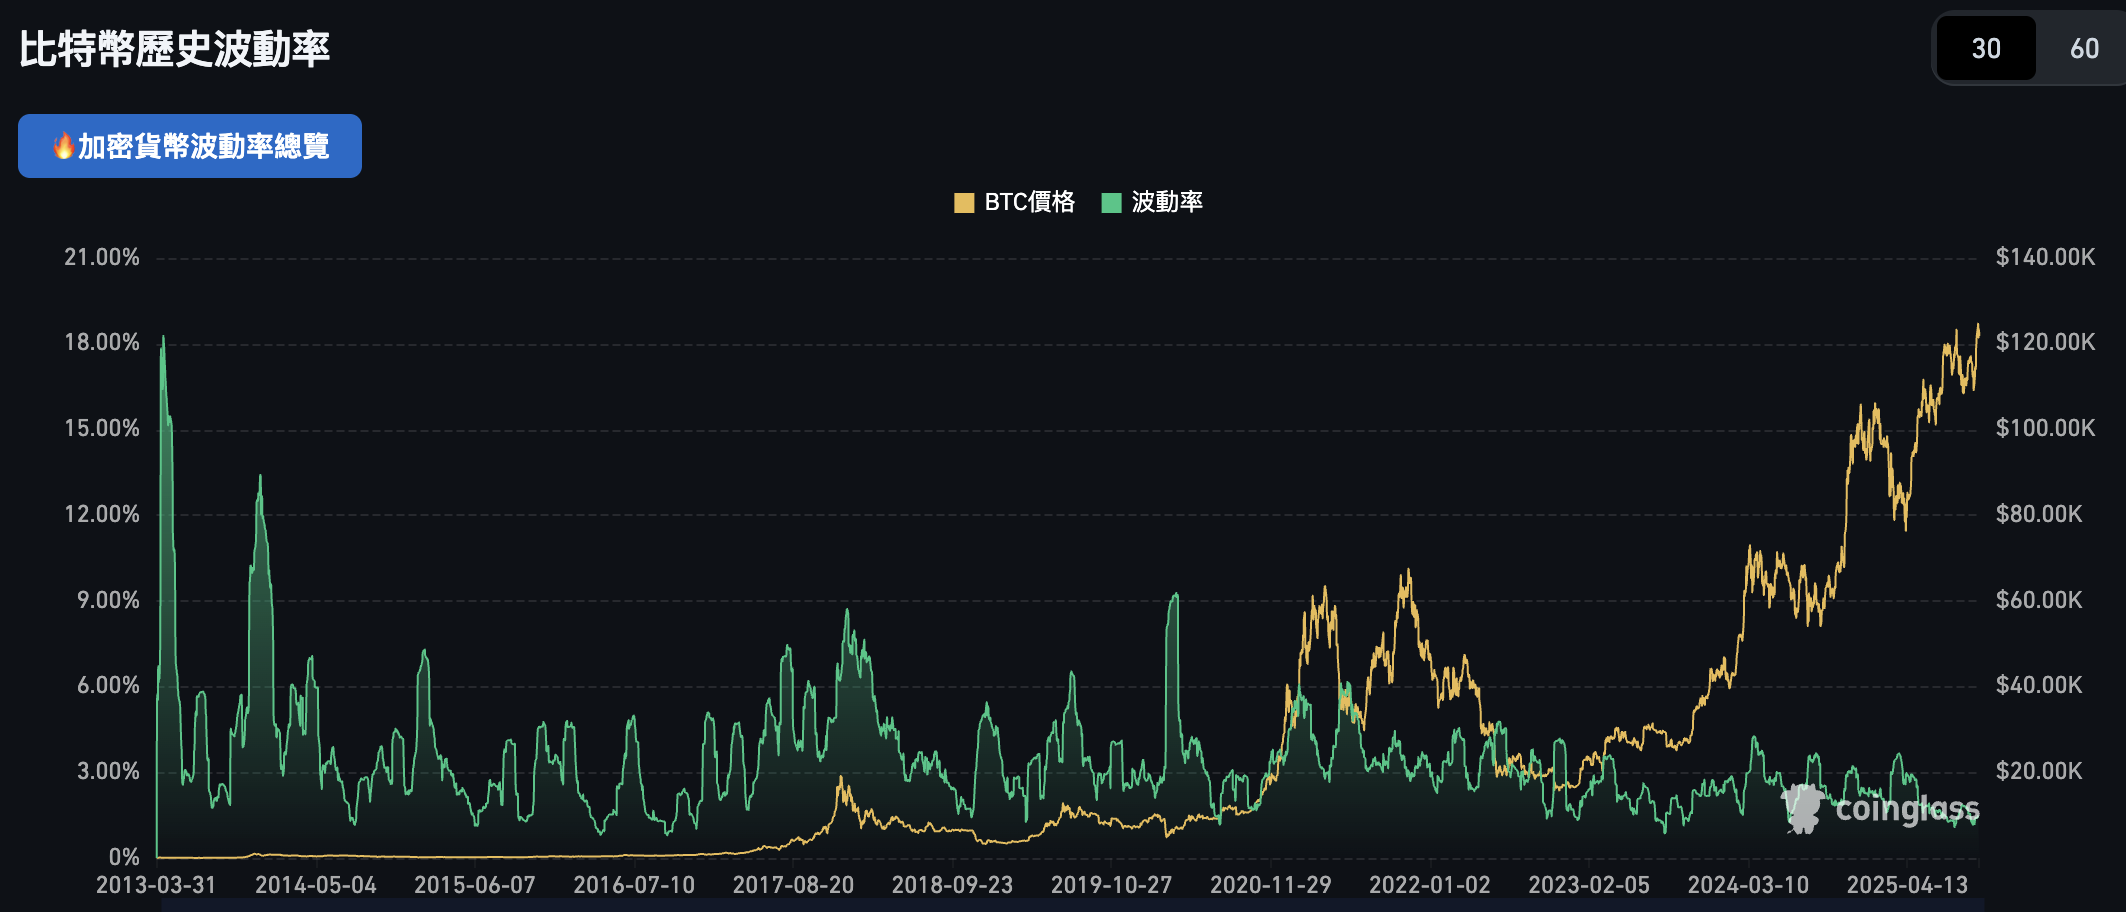Open the 加密貨幣波動率總覽 overview
This screenshot has height=912, width=2126.
[189, 146]
